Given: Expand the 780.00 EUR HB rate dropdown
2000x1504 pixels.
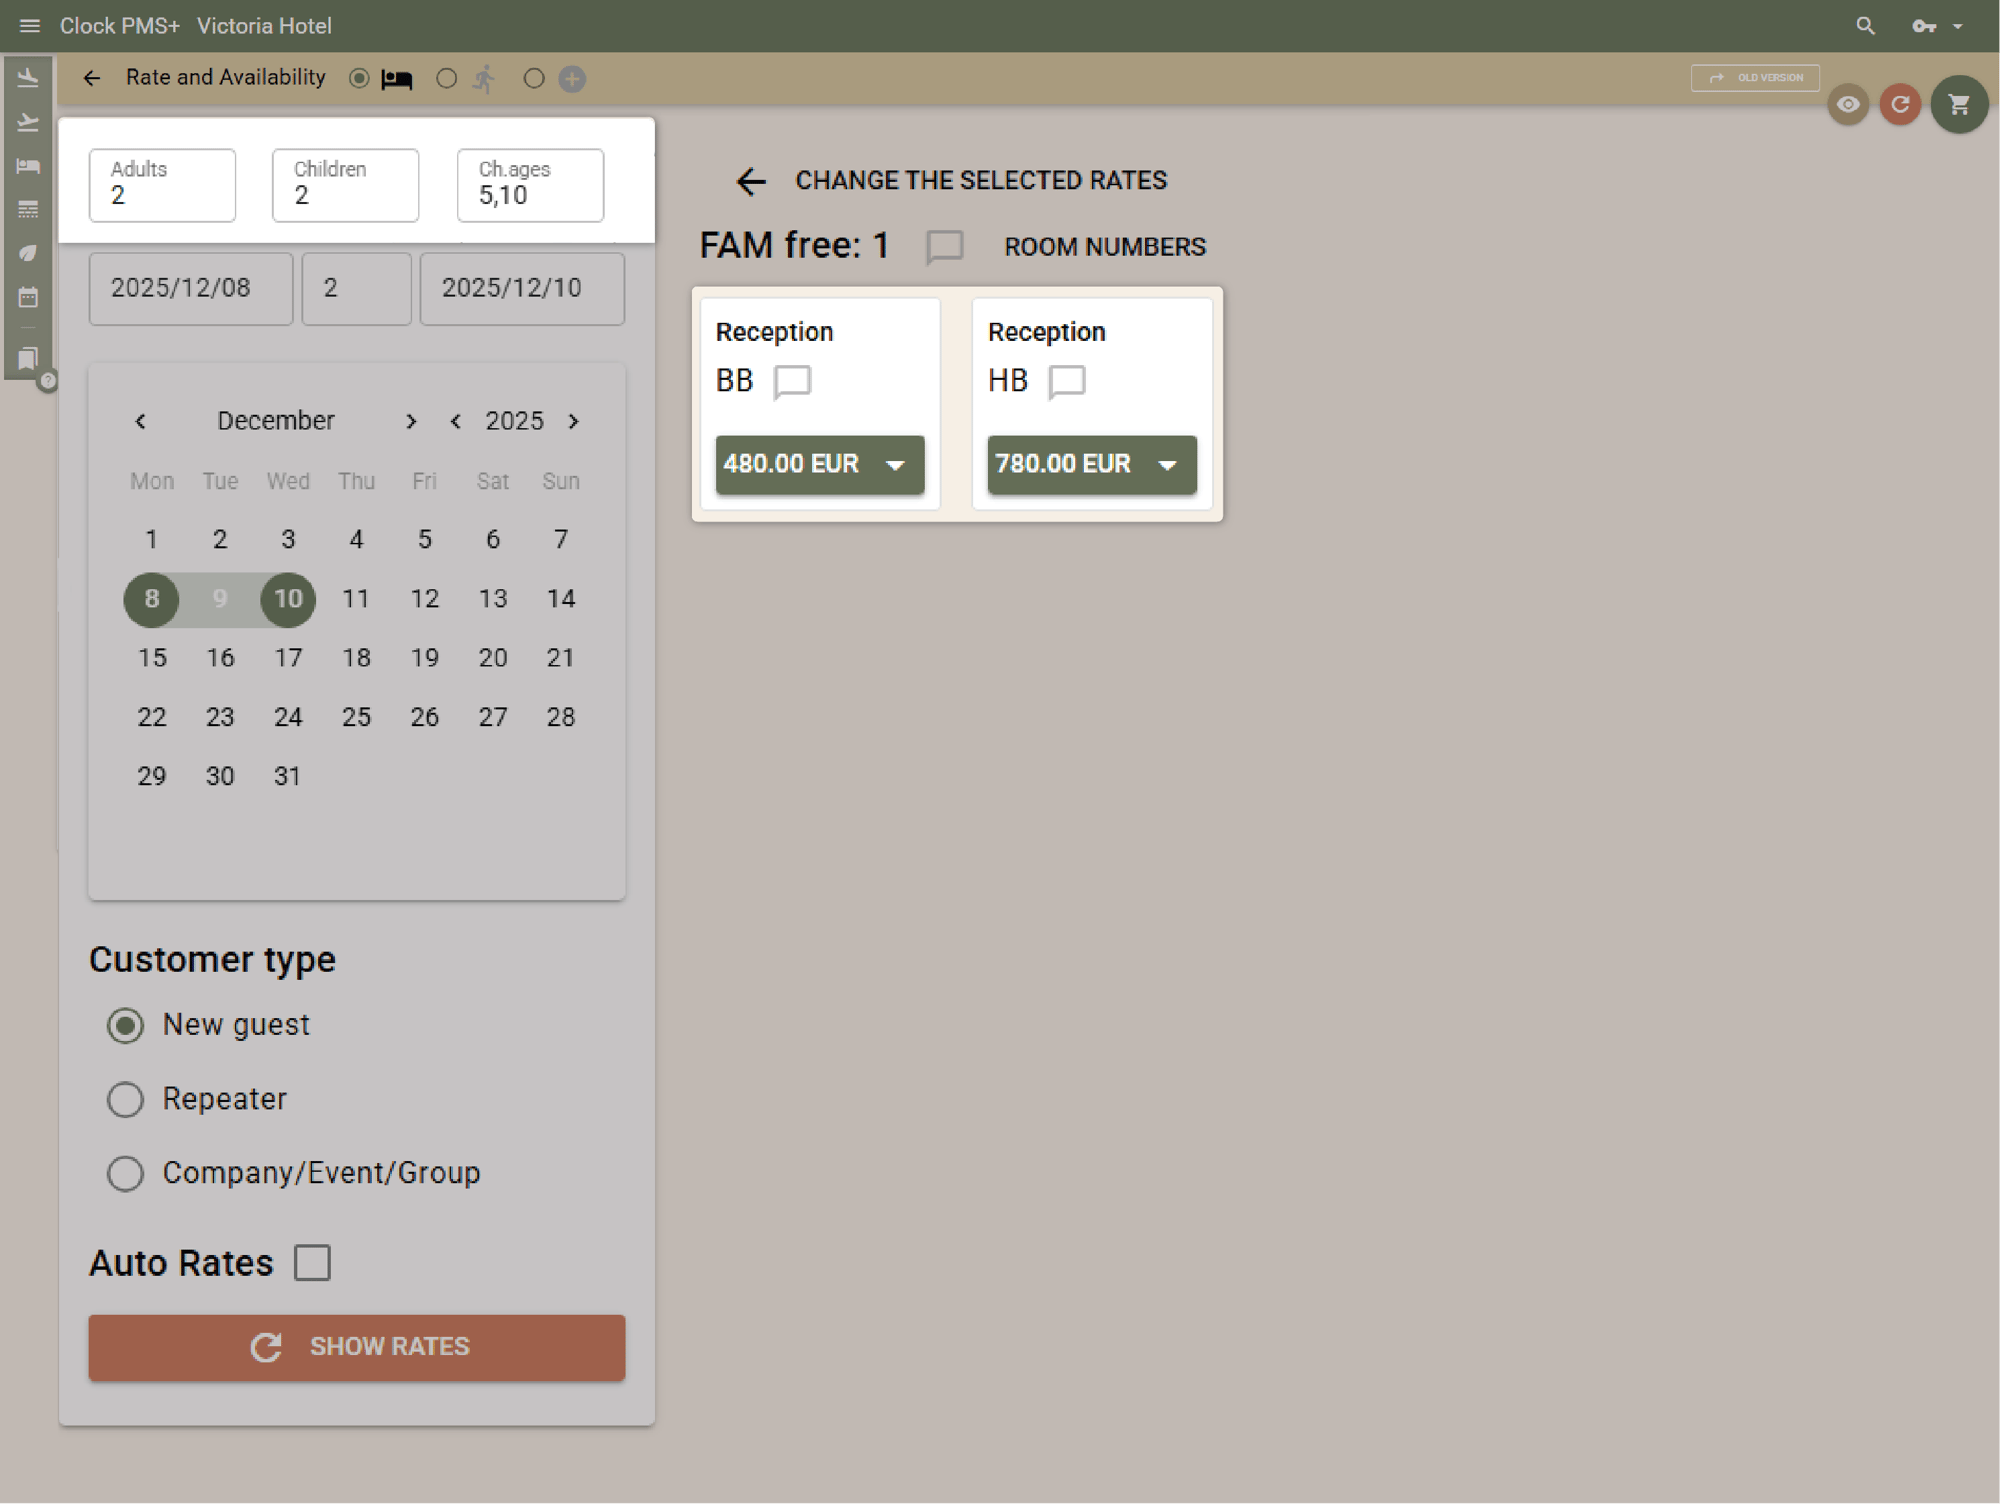Looking at the screenshot, I should point(1169,465).
